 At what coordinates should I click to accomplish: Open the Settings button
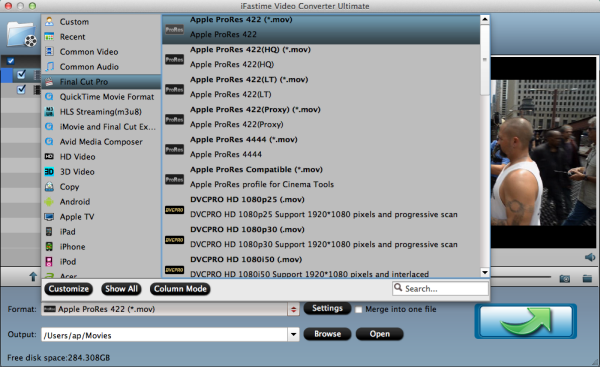tap(327, 308)
